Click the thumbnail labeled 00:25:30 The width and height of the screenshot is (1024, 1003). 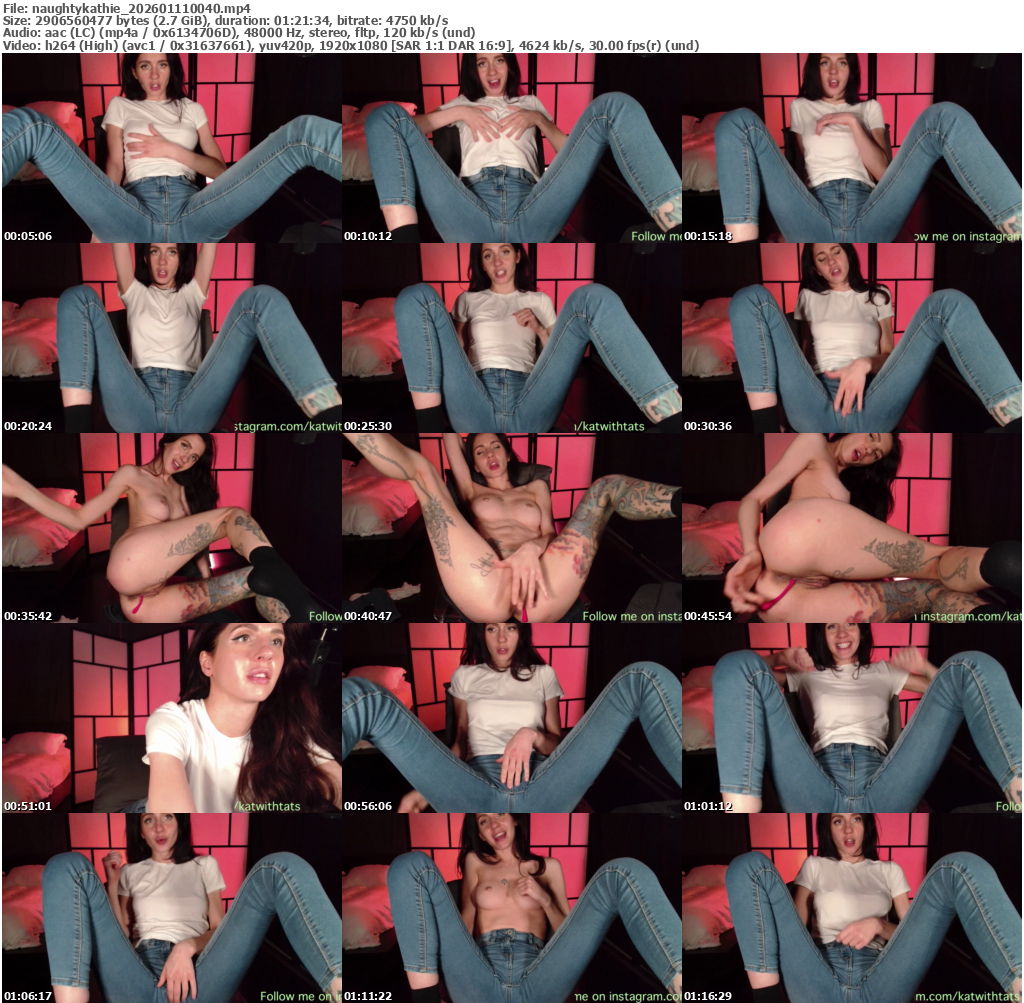click(511, 338)
